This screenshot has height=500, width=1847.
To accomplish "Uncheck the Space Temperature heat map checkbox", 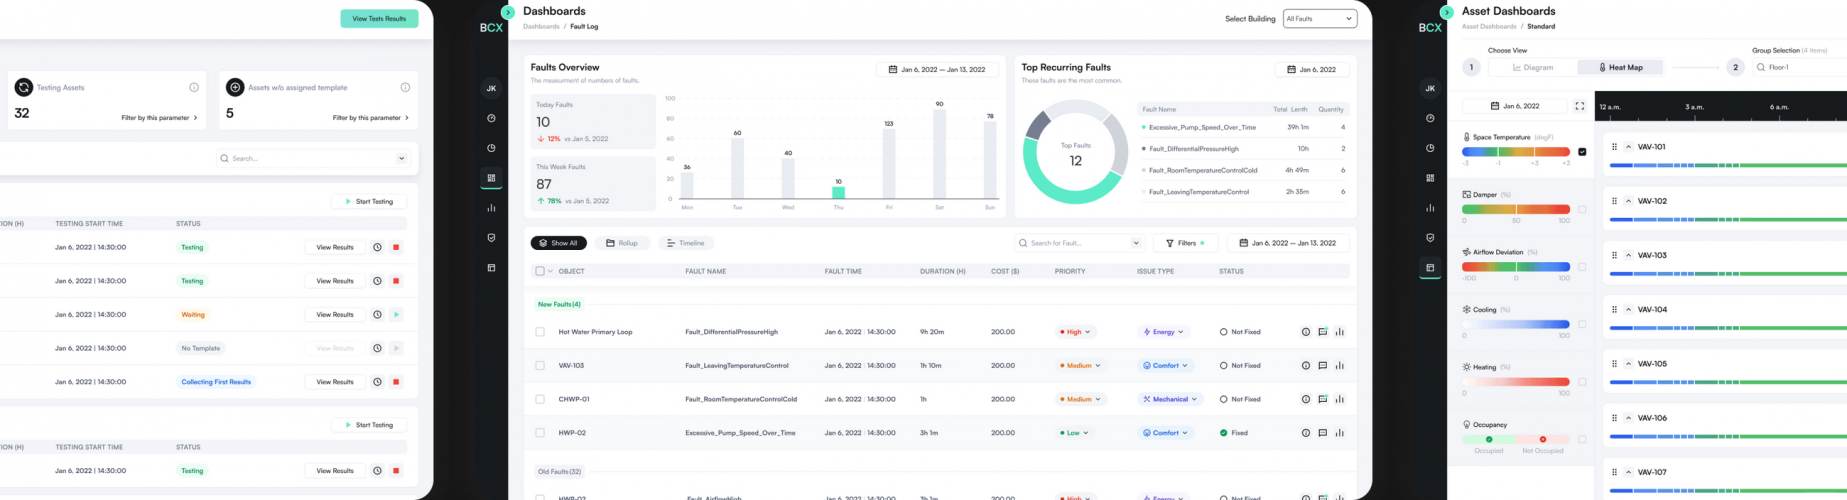I will click(x=1581, y=152).
